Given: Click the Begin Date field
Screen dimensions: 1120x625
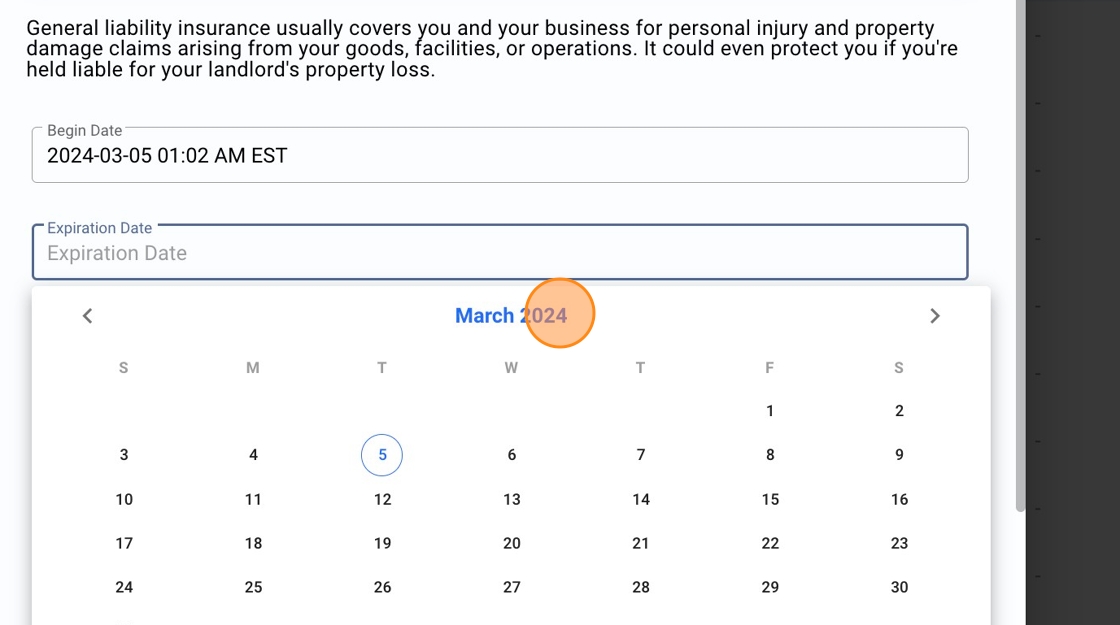Looking at the screenshot, I should pyautogui.click(x=500, y=155).
